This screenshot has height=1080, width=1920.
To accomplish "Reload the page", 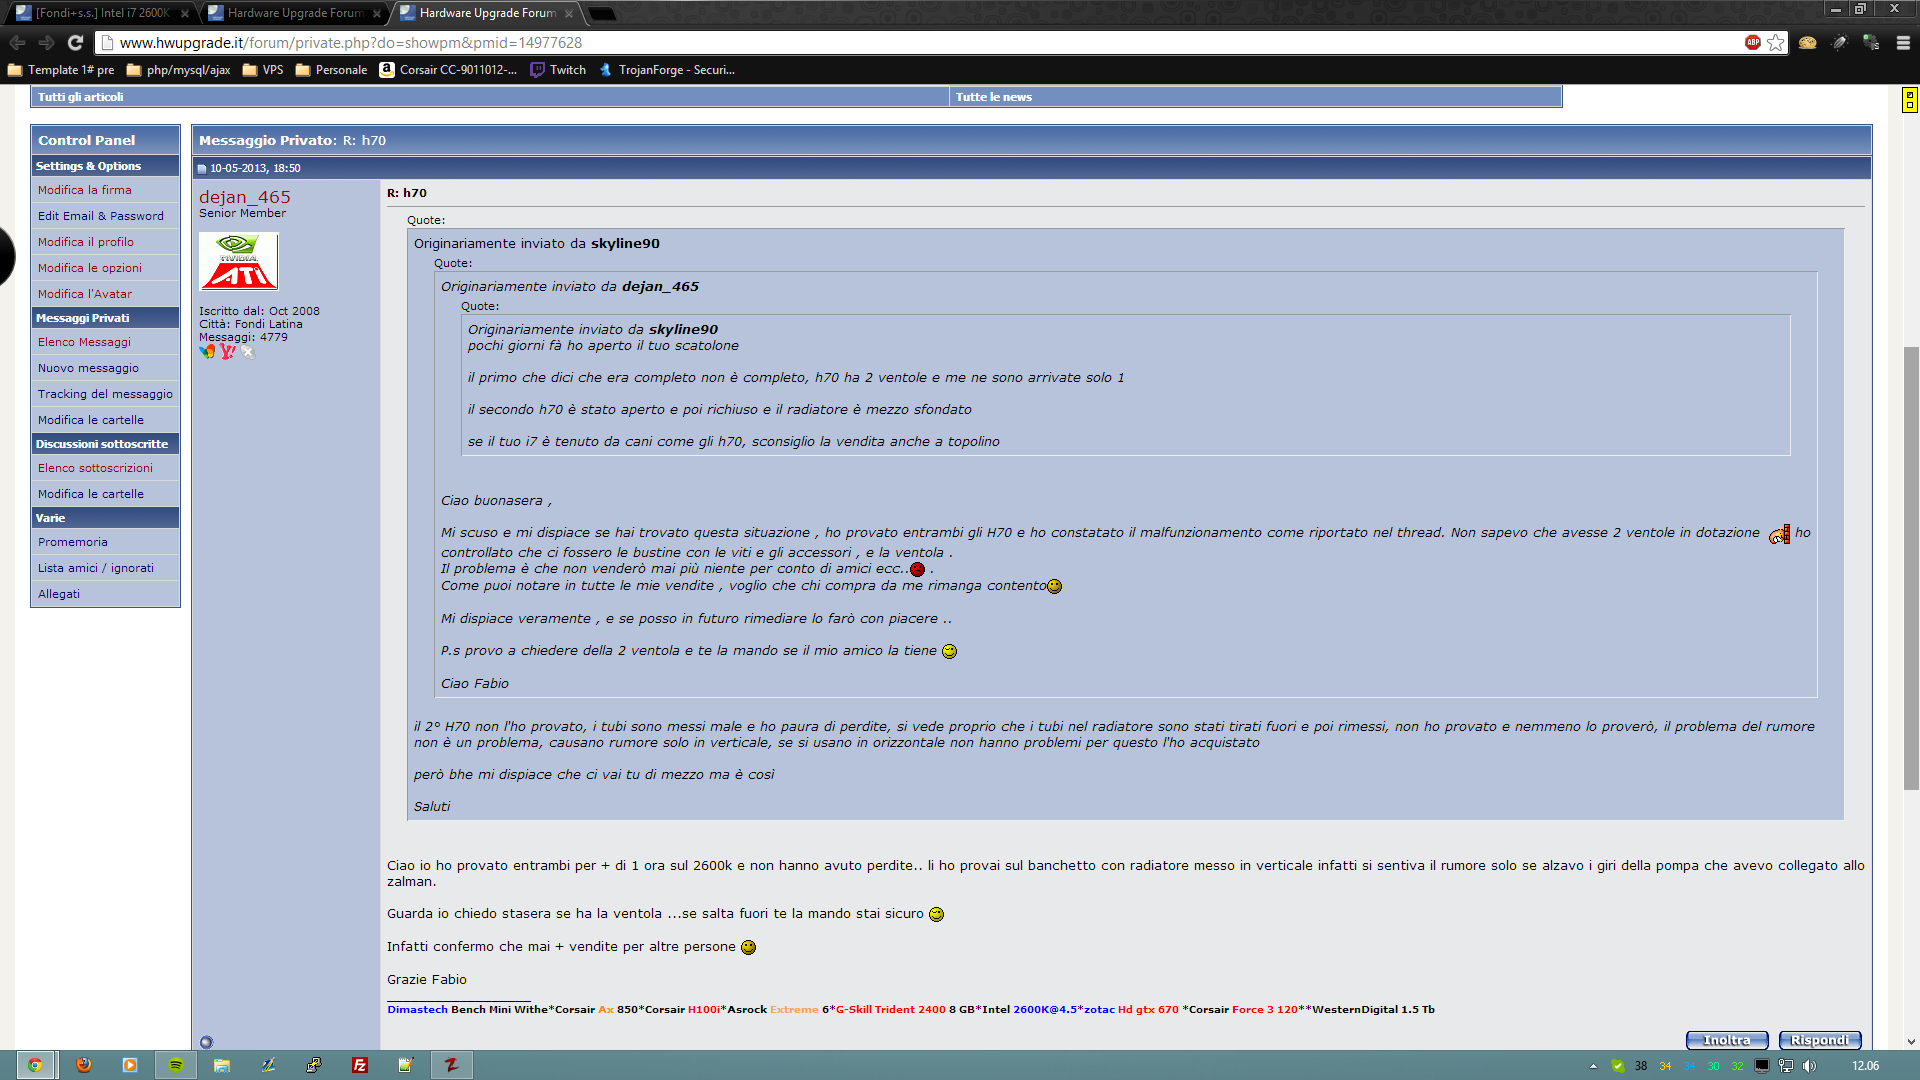I will [x=75, y=42].
